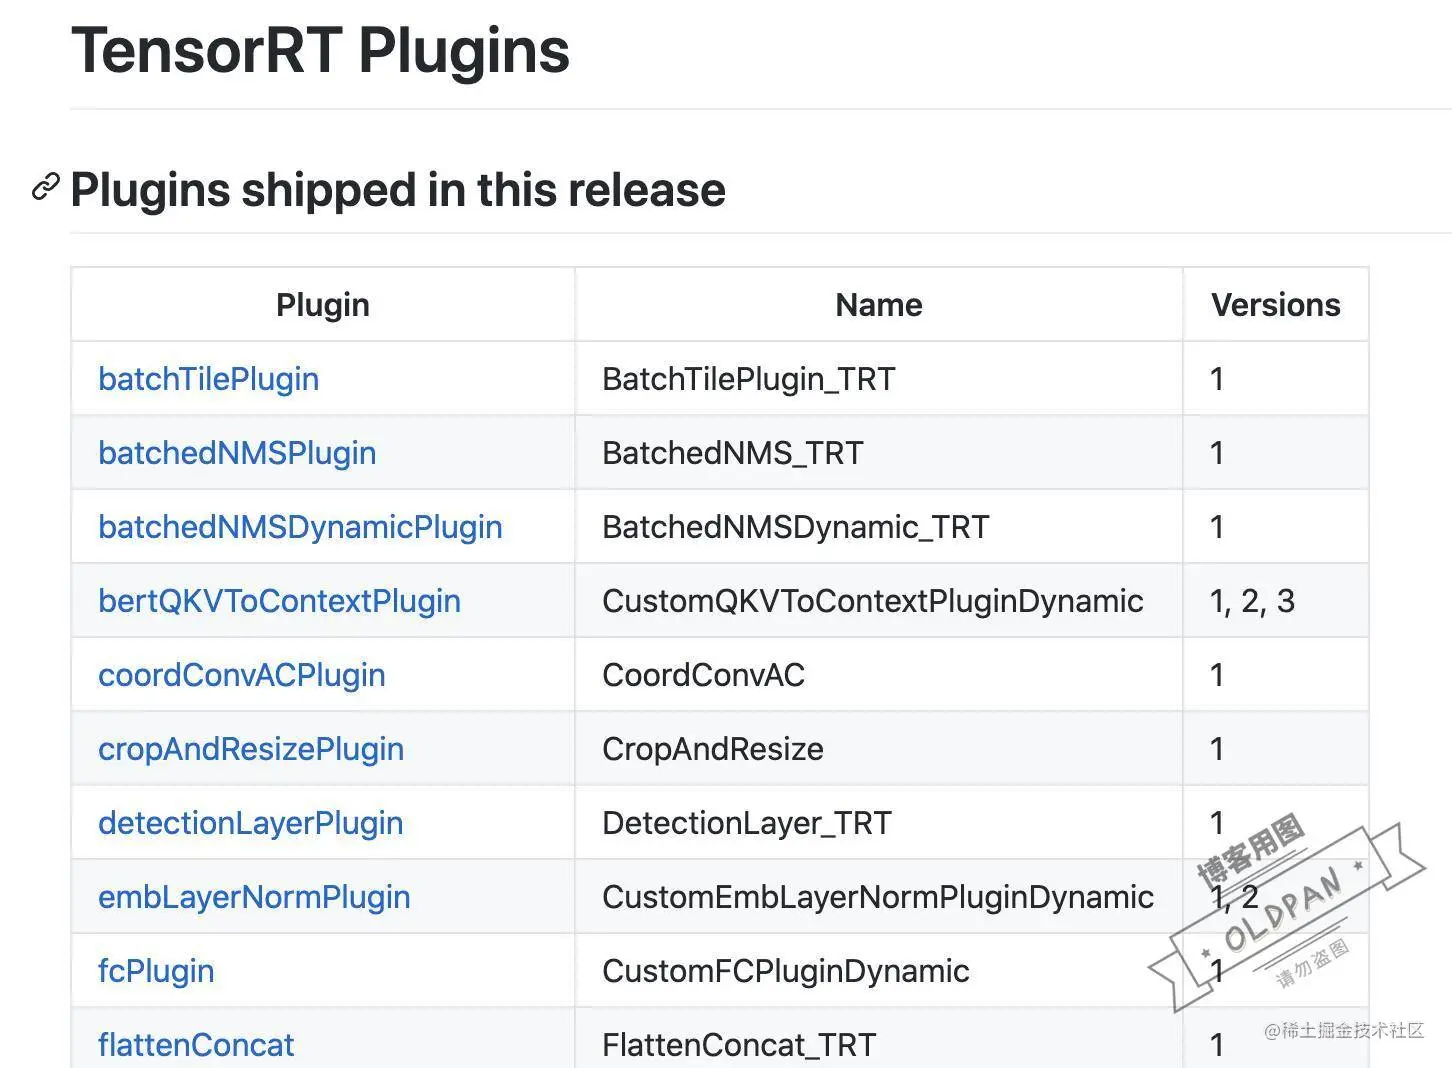Click the Plugins shipped in this release heading
Screen dimensions: 1452x1068
point(397,189)
